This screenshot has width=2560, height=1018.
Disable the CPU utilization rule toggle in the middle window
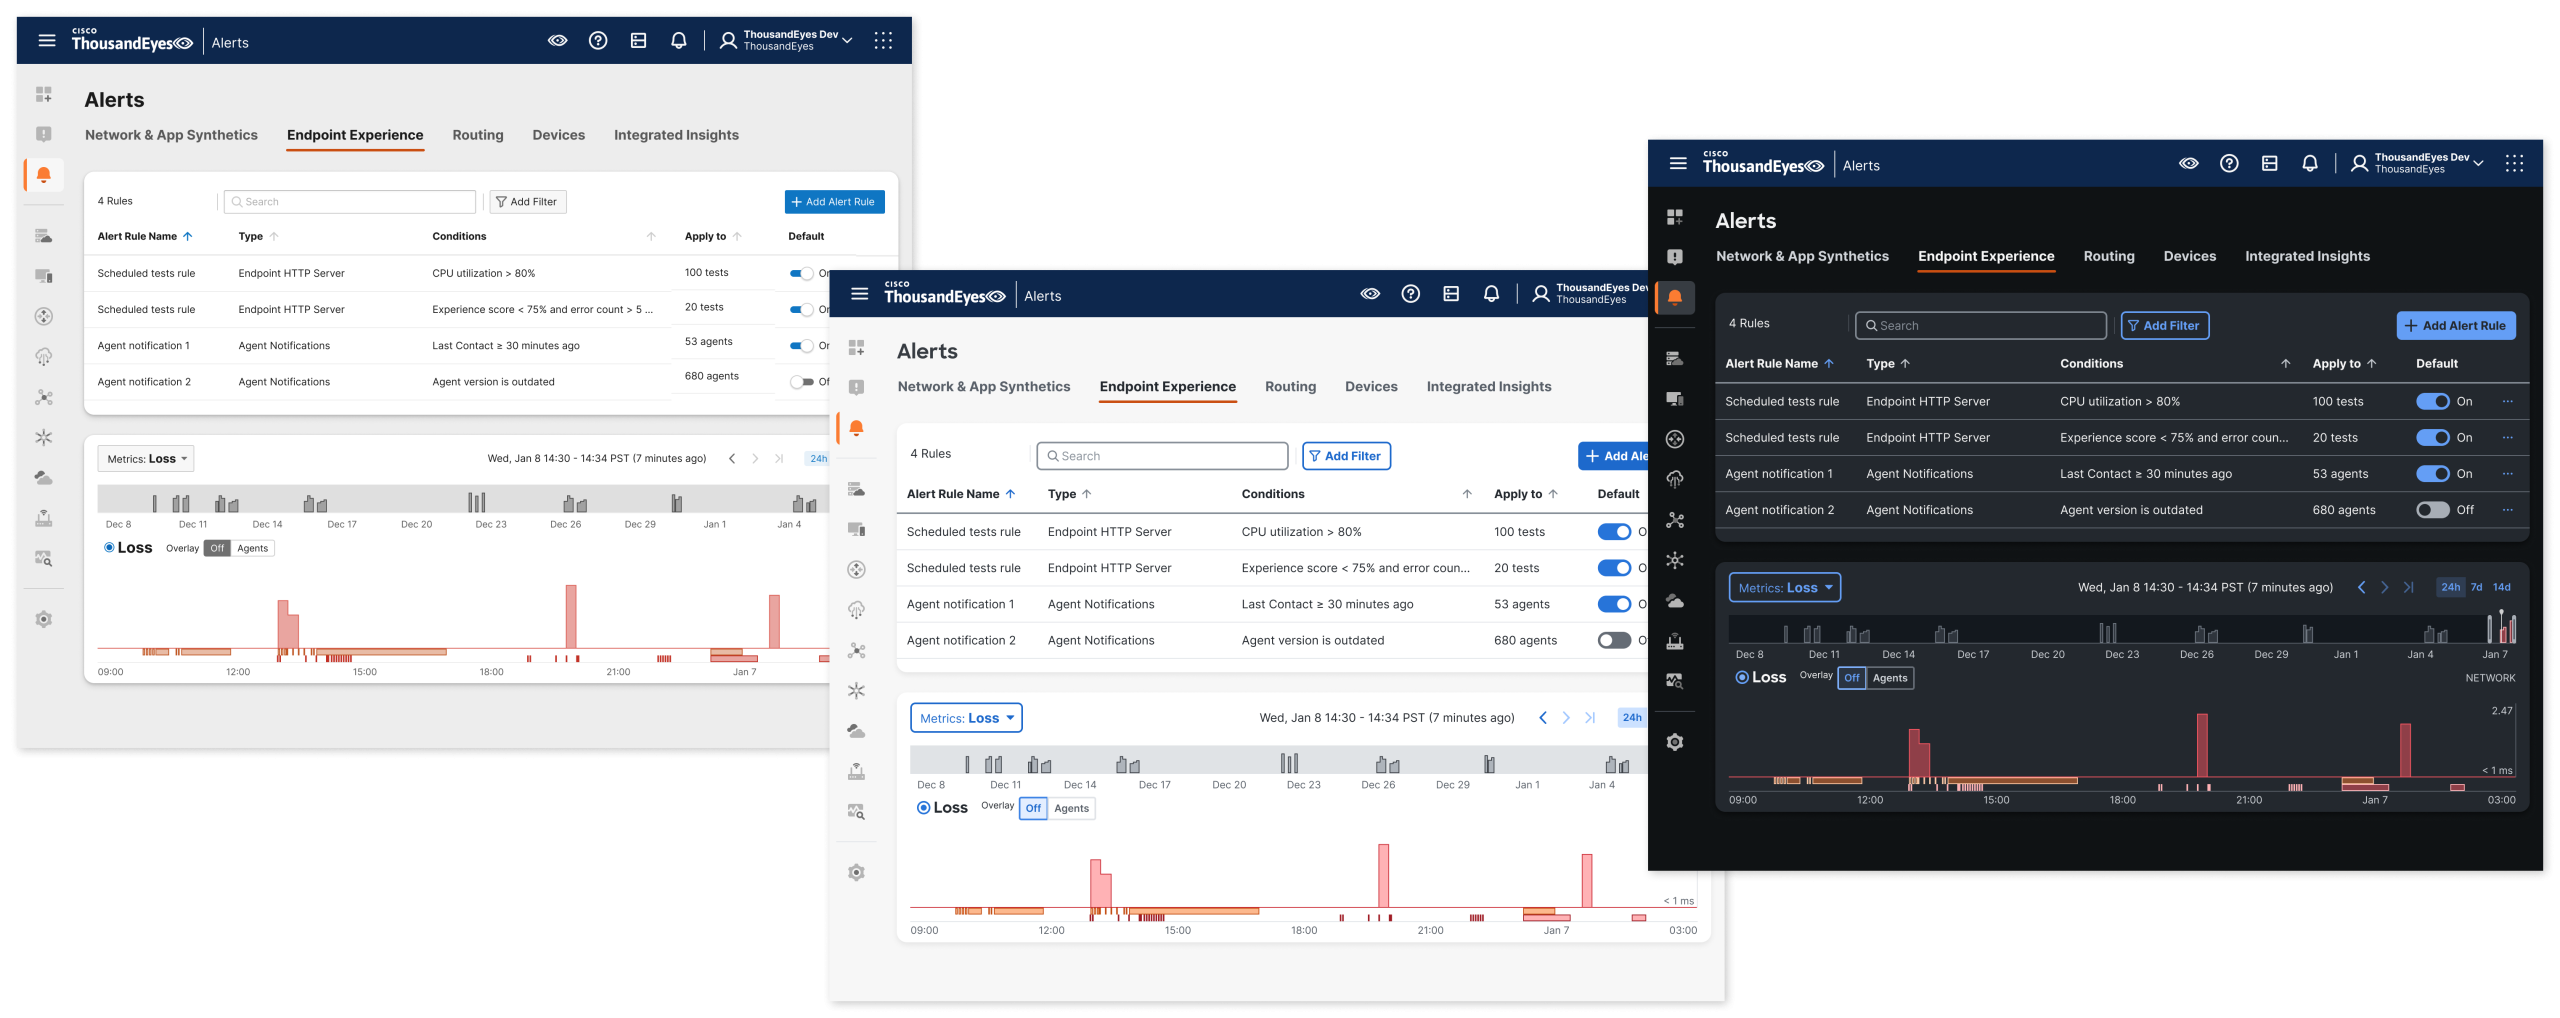1613,532
